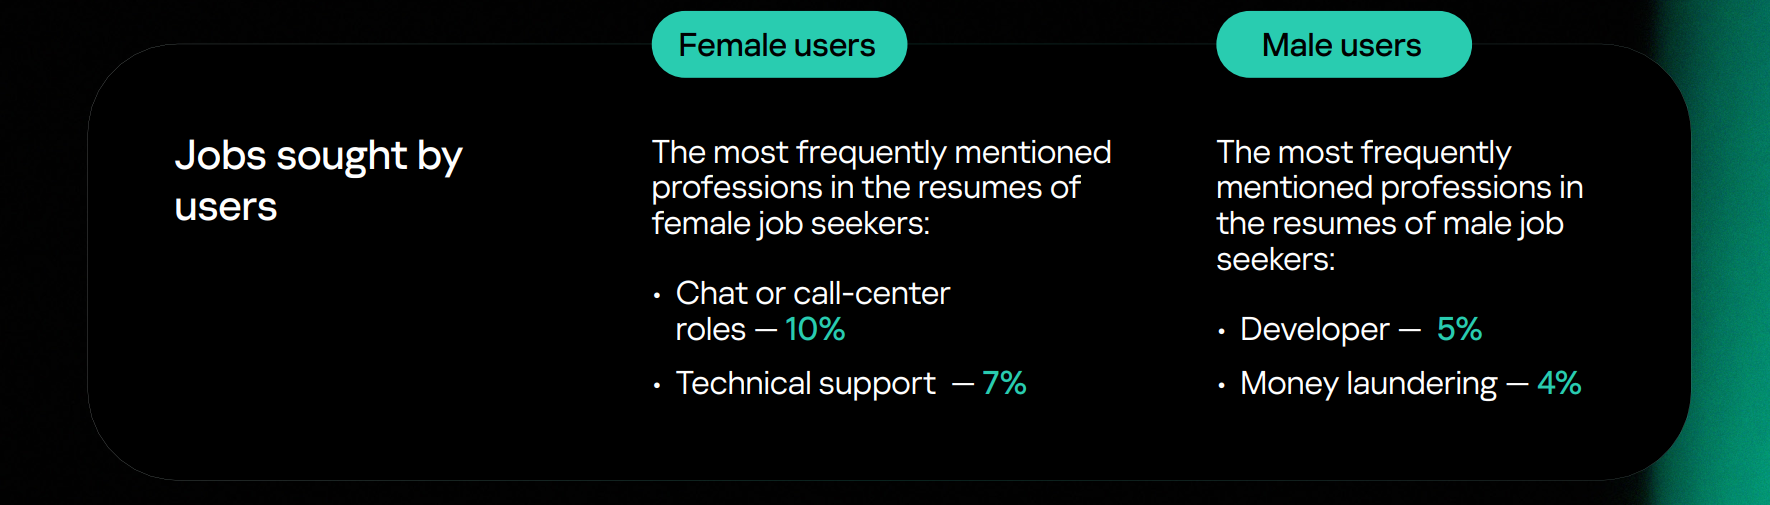This screenshot has height=505, width=1770.
Task: Click the 7% technical support percentage
Action: tap(1004, 383)
